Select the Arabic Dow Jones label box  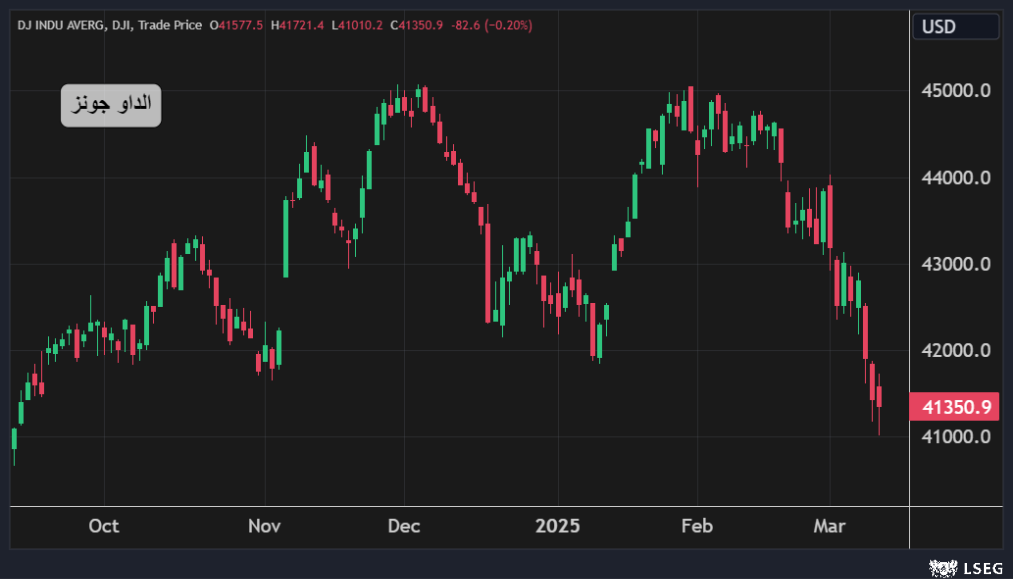click(x=111, y=103)
